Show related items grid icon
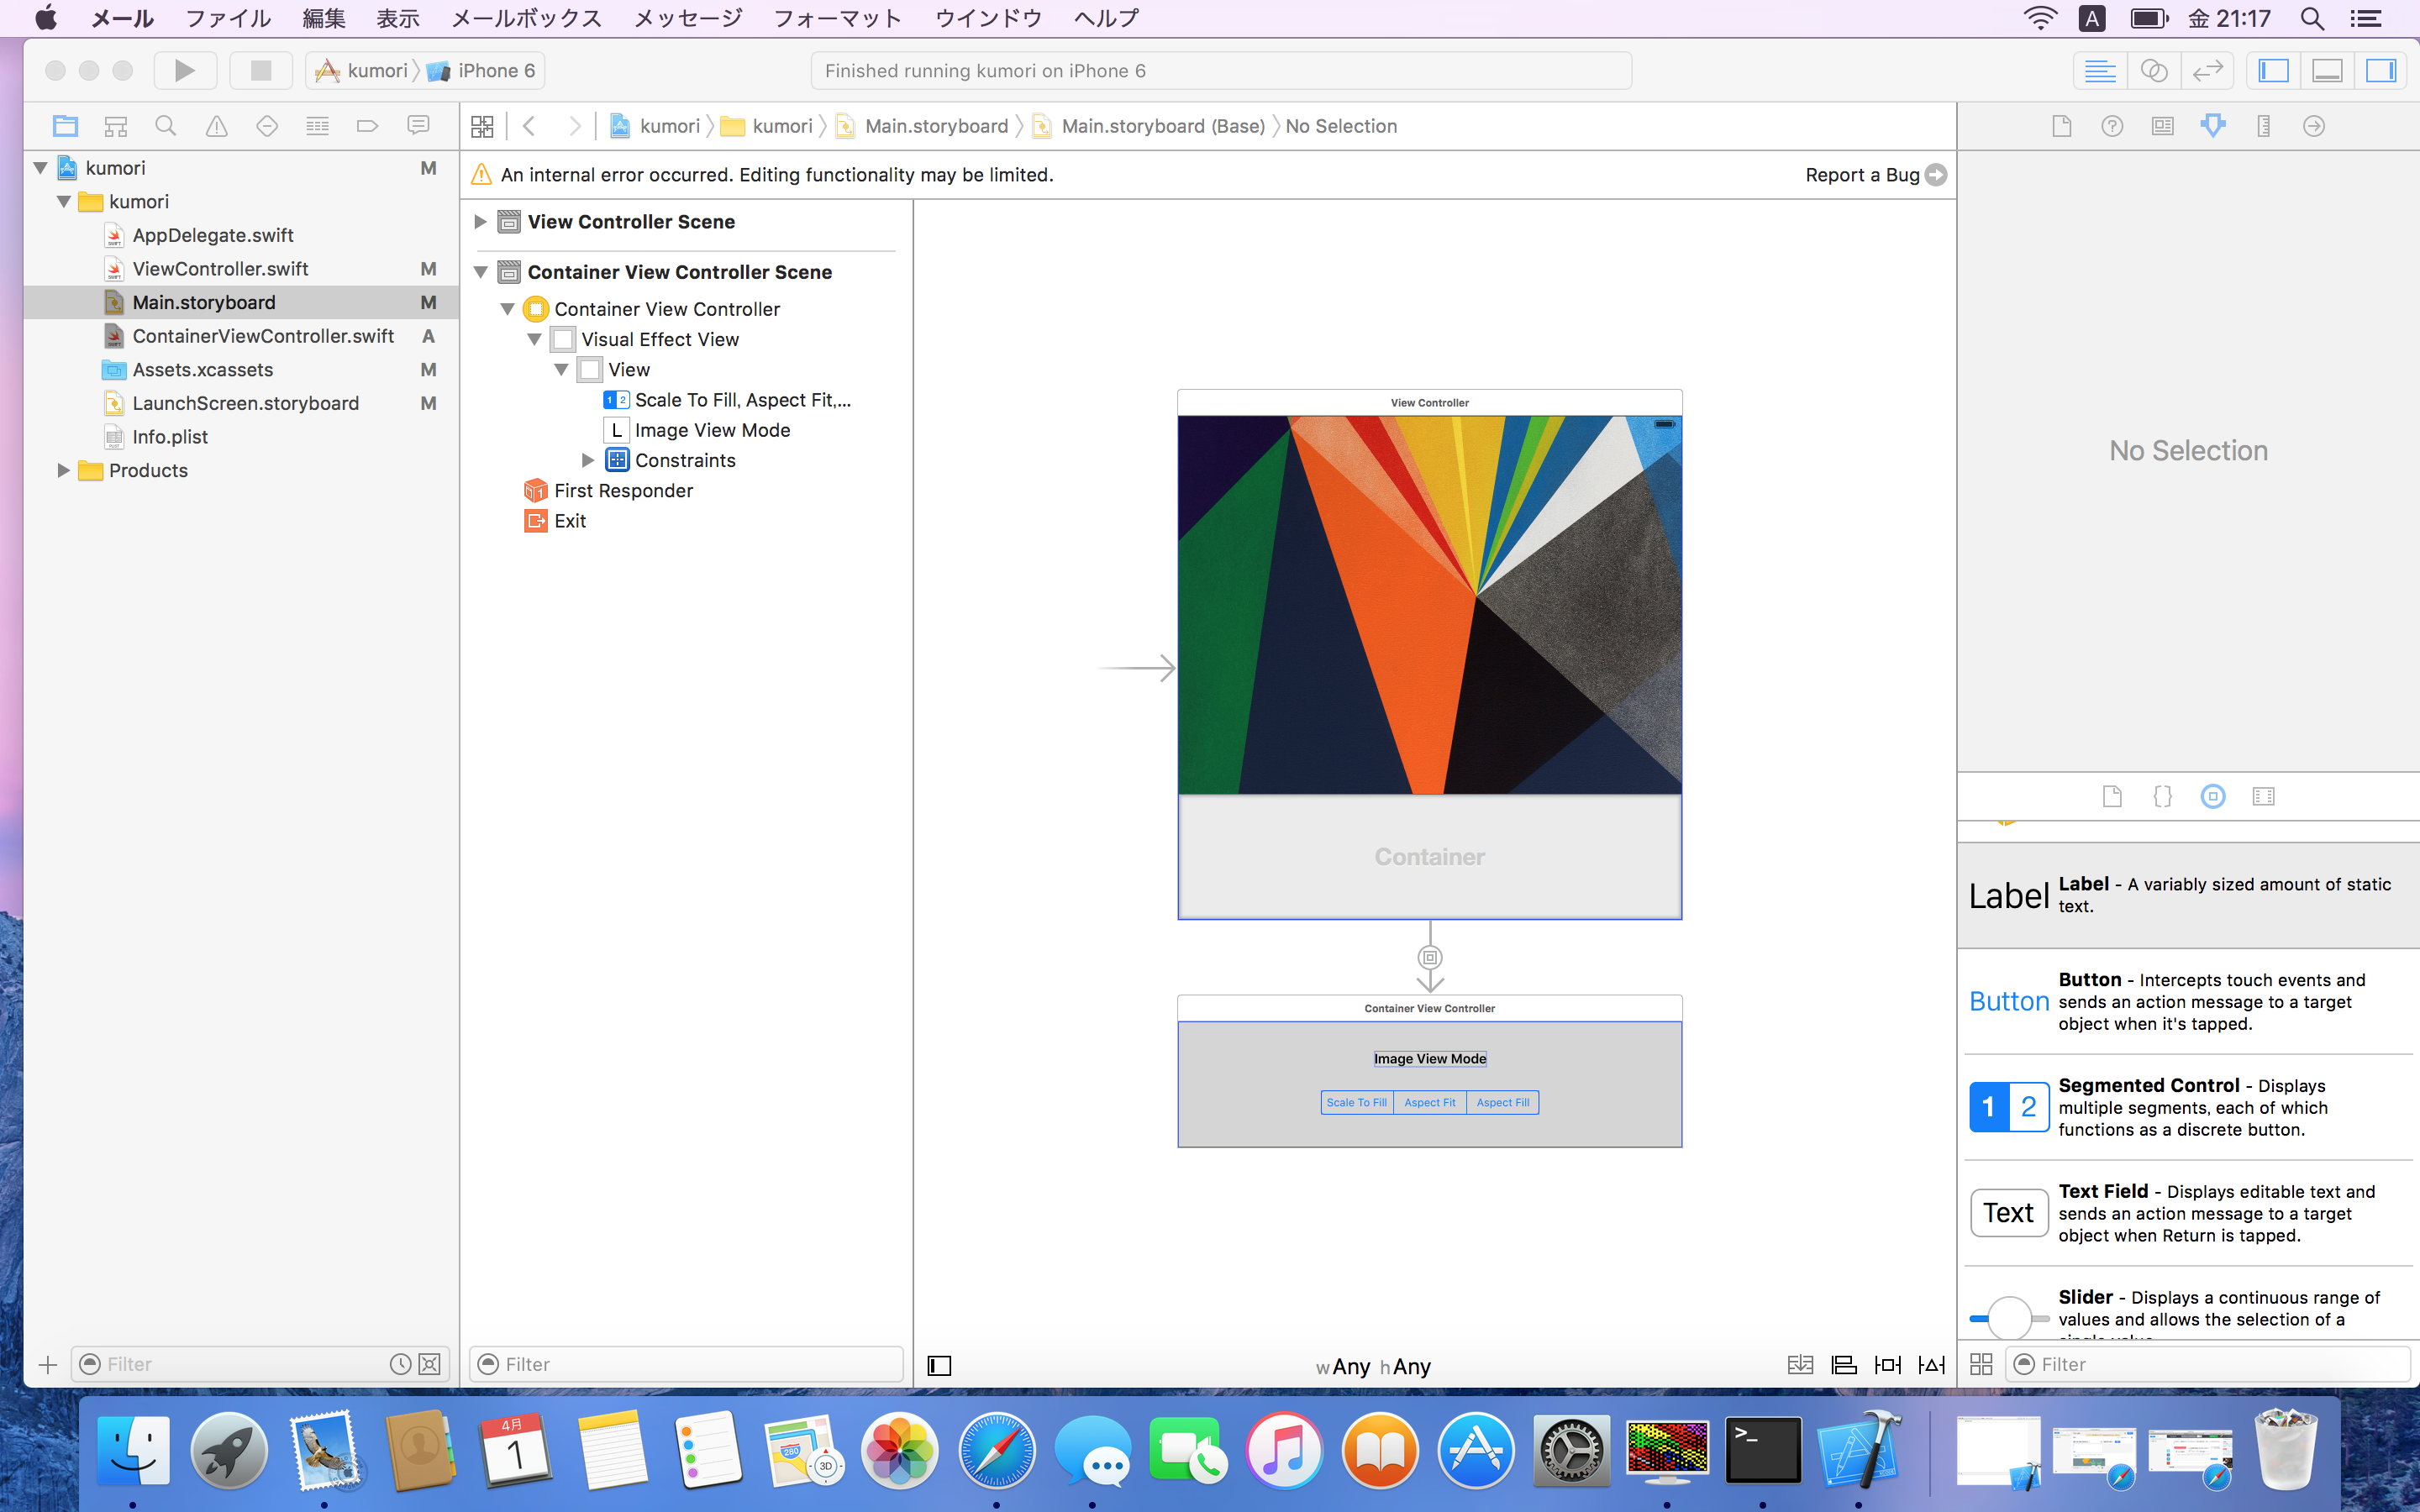Image resolution: width=2420 pixels, height=1512 pixels. click(482, 126)
